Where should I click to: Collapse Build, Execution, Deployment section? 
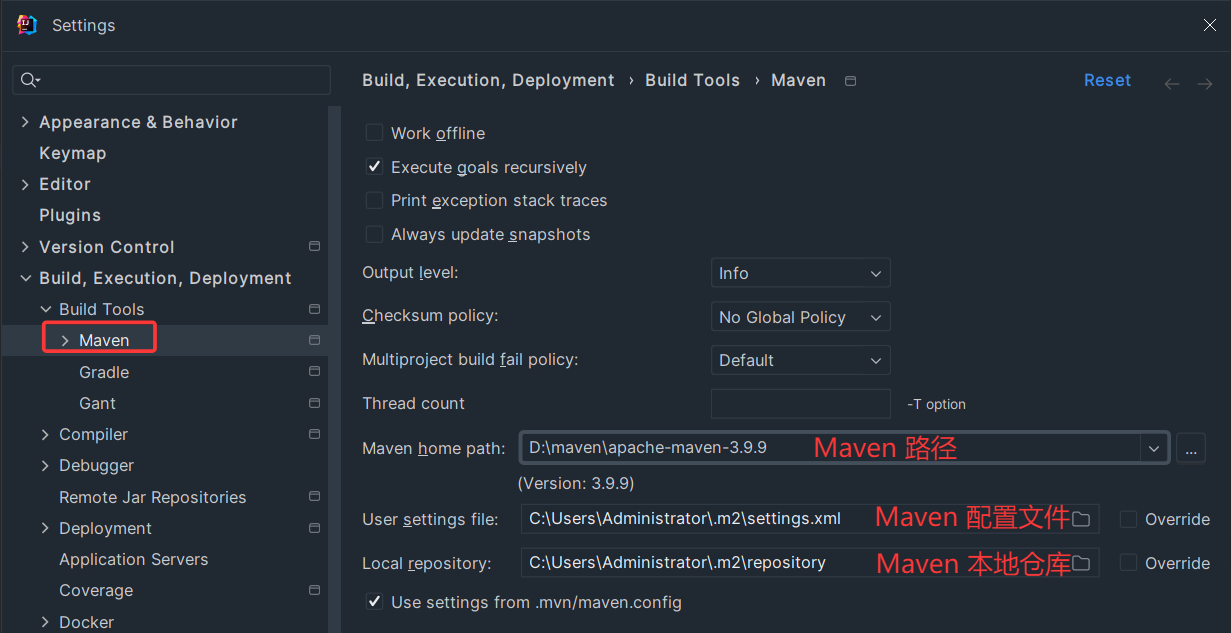25,278
